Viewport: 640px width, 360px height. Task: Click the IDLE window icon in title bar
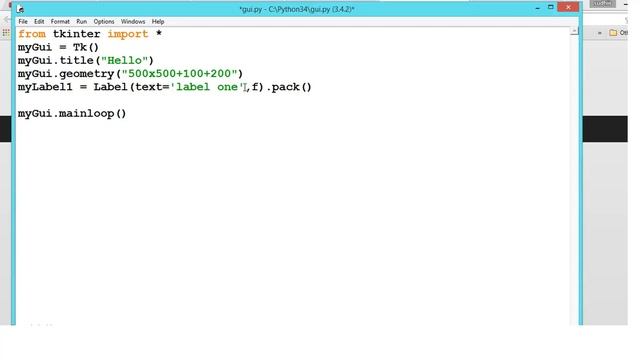click(20, 9)
